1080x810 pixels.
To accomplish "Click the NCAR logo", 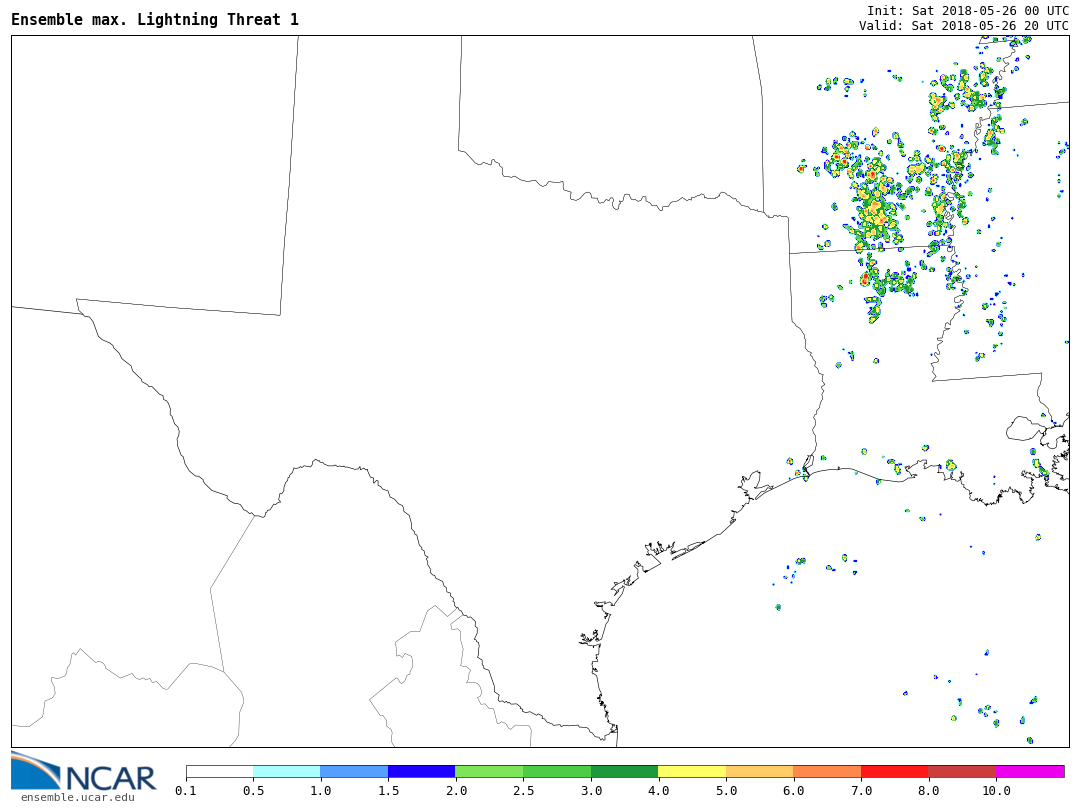I will [83, 771].
